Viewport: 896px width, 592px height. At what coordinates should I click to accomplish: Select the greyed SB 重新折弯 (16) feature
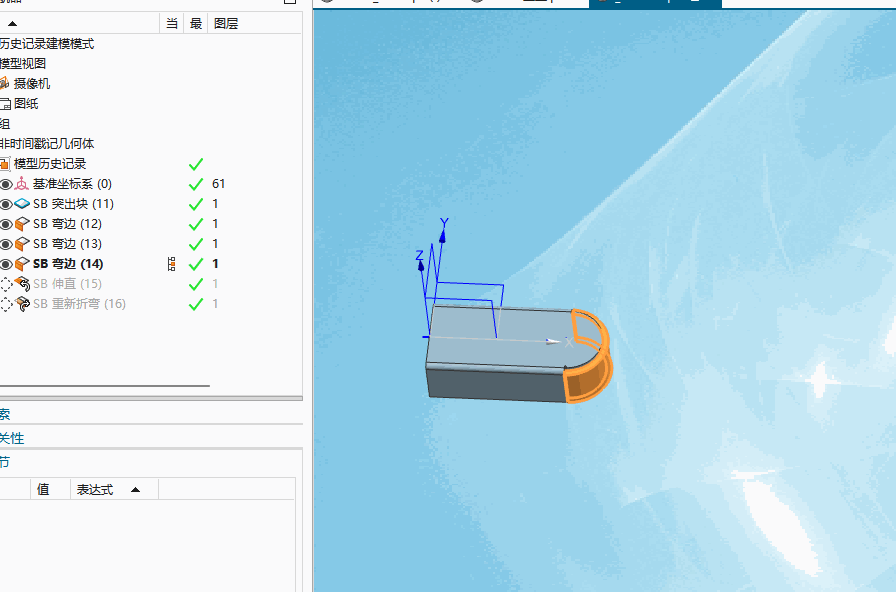tap(79, 304)
